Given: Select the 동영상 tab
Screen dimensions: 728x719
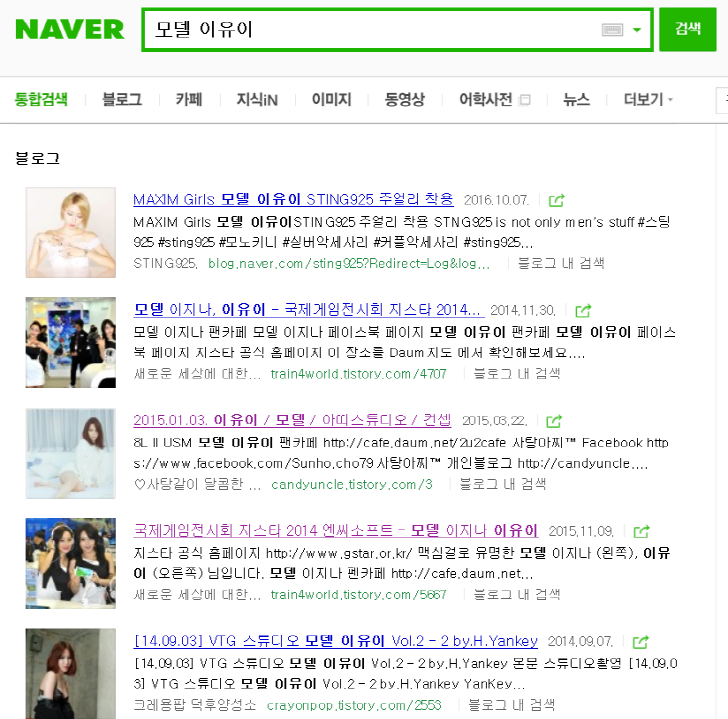Looking at the screenshot, I should (404, 99).
